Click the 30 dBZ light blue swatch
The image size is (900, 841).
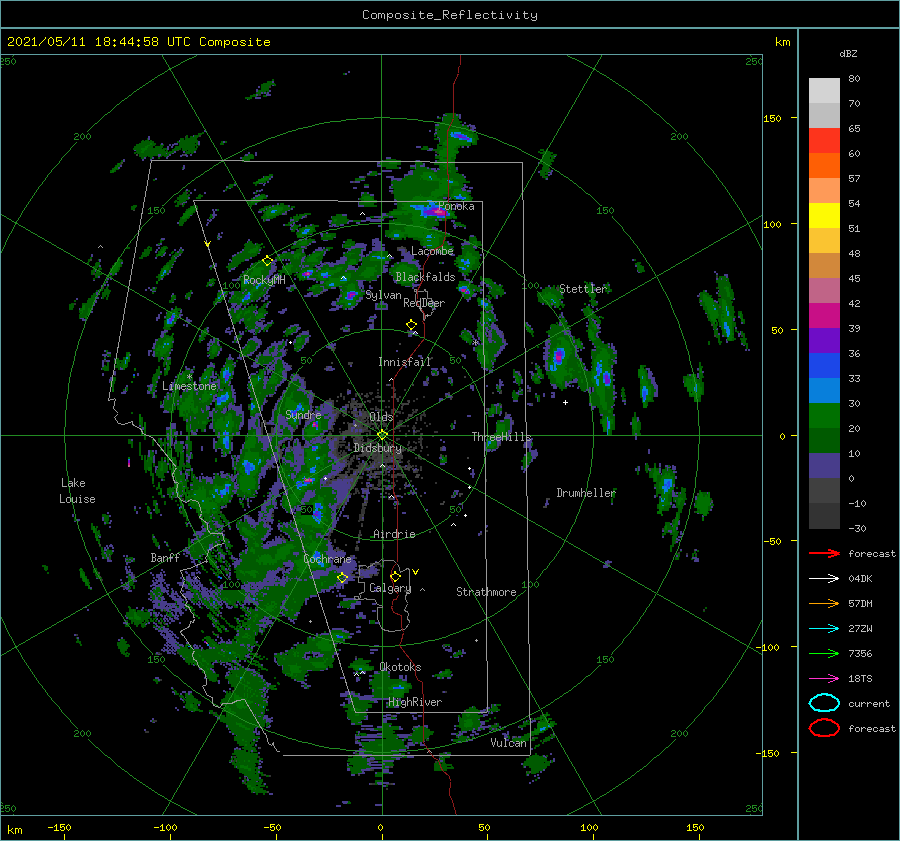click(x=824, y=390)
